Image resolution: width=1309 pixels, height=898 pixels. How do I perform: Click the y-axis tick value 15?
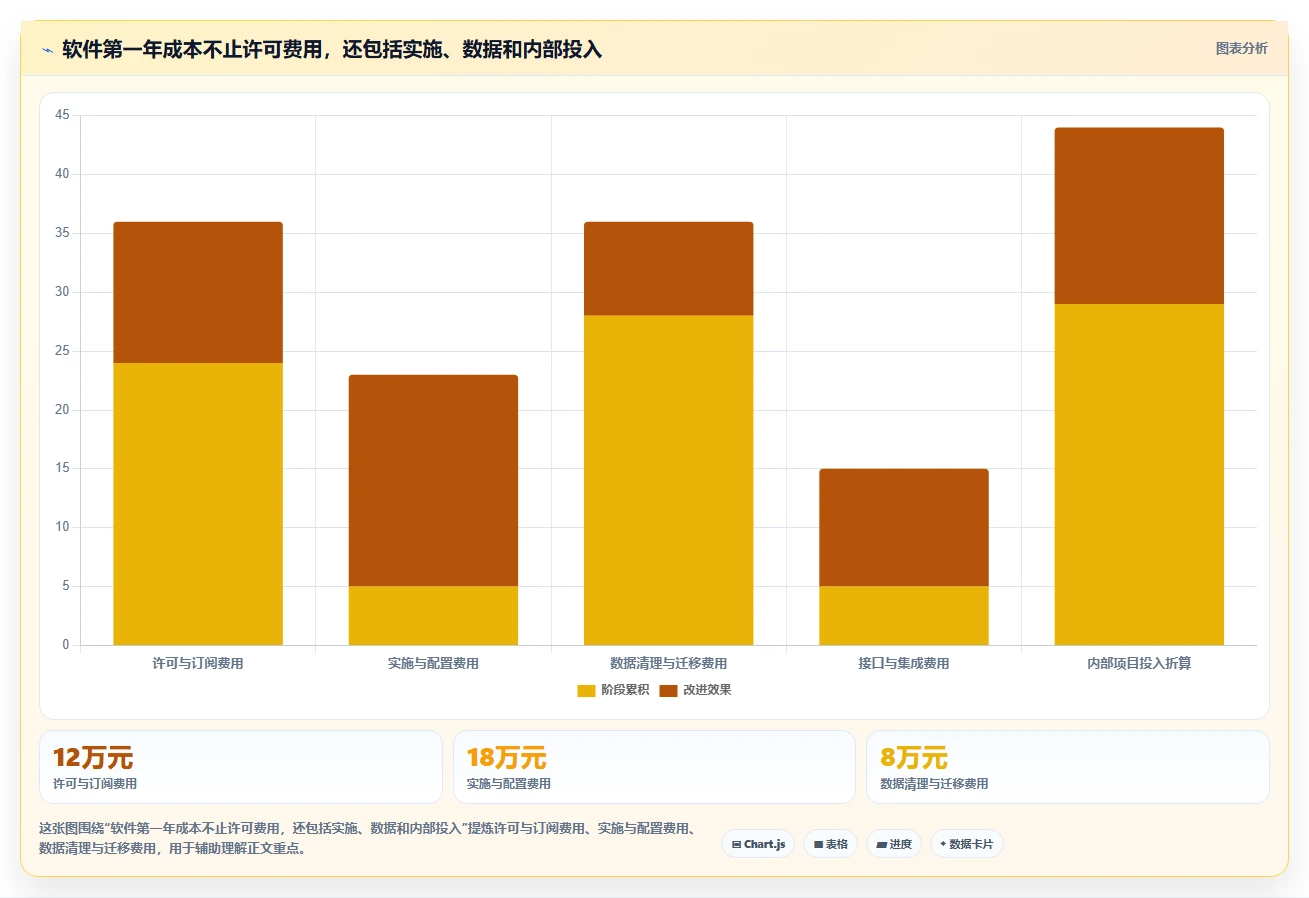[63, 468]
